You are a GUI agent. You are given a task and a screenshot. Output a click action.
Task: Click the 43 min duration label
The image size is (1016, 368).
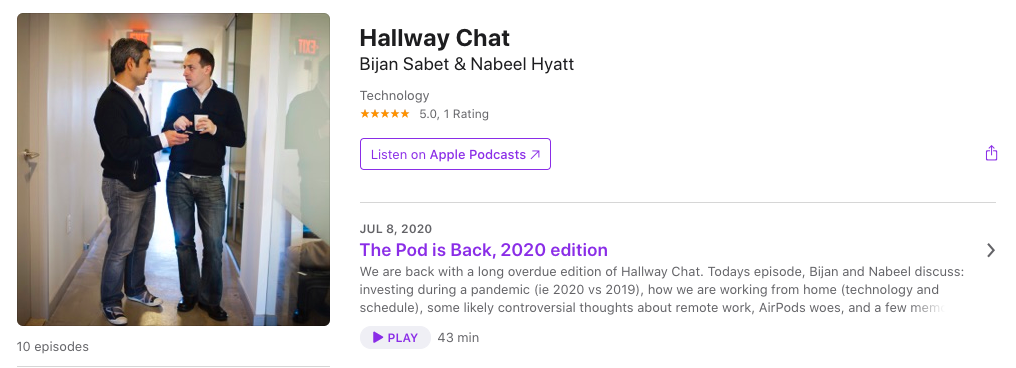click(458, 338)
